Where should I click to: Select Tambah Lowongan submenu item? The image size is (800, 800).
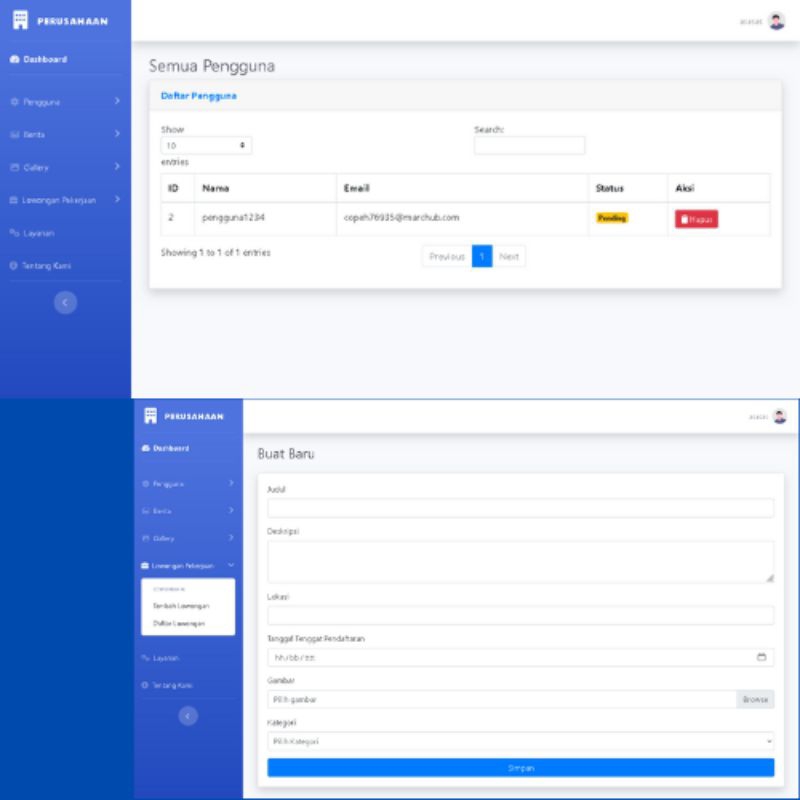point(181,606)
